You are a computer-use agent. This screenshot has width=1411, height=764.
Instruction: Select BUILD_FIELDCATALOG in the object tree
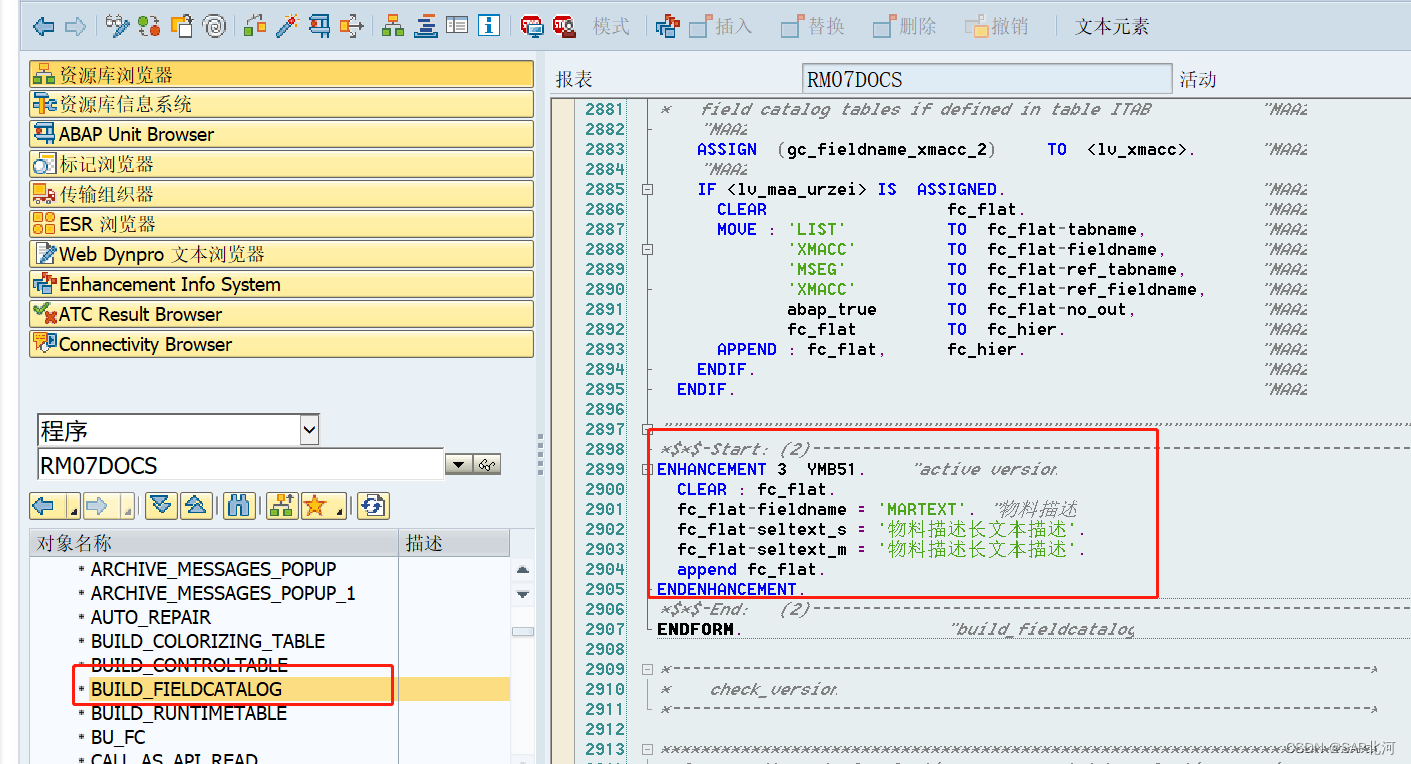pos(186,689)
